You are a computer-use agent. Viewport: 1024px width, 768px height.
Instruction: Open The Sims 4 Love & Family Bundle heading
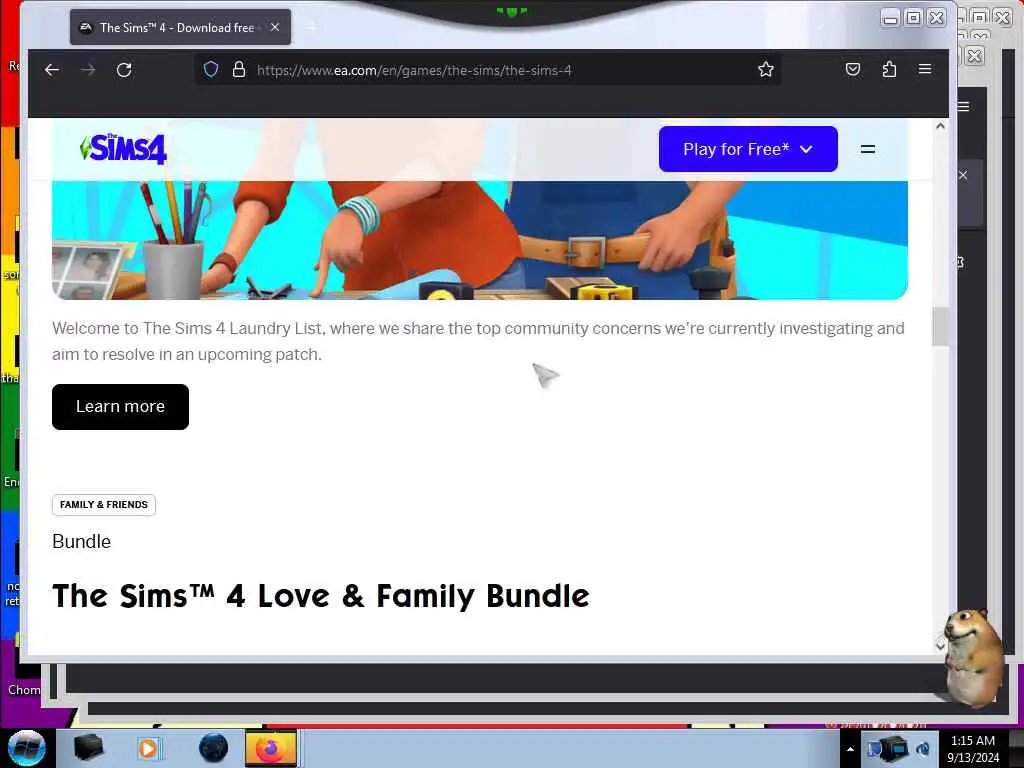[x=321, y=596]
